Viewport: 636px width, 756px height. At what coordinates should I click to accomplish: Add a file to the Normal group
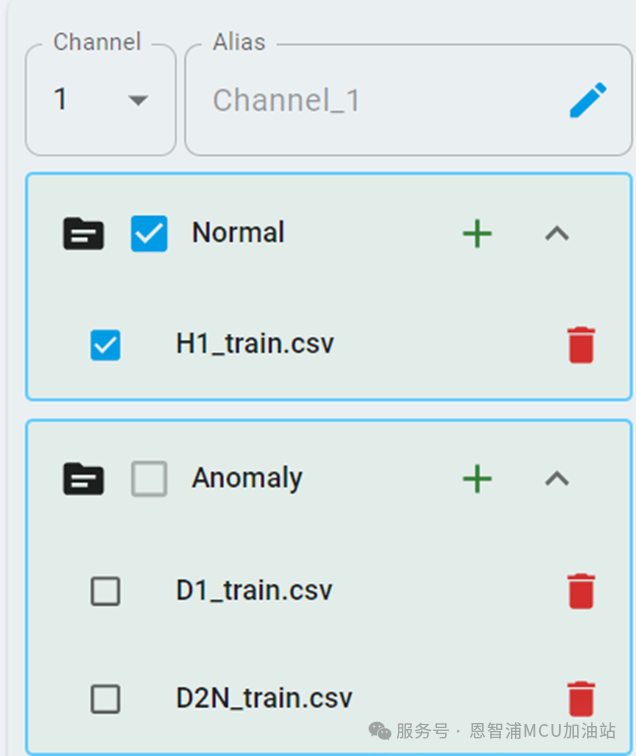(477, 234)
